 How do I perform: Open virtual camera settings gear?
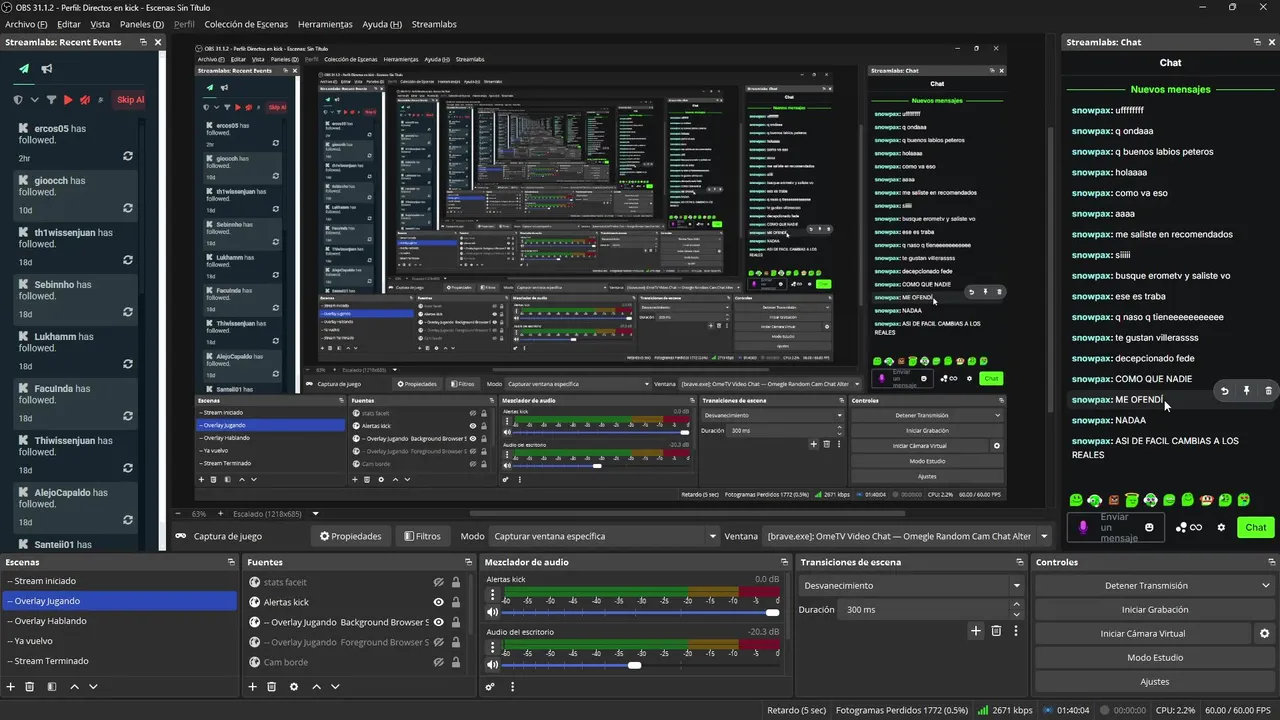point(1264,633)
